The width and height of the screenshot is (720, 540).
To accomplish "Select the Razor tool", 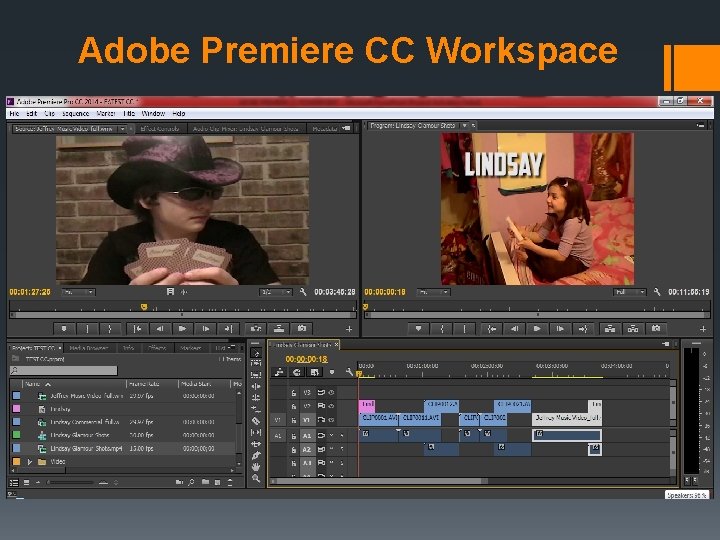I will click(256, 421).
